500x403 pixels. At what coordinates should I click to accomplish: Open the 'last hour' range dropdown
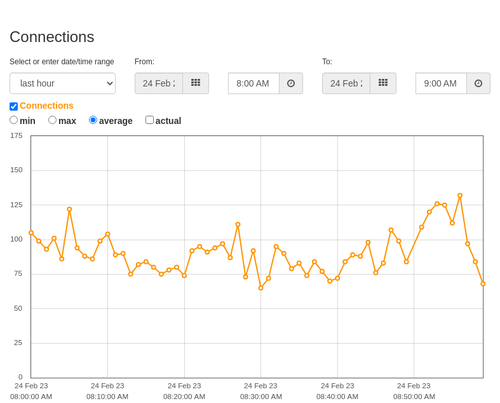tap(63, 83)
